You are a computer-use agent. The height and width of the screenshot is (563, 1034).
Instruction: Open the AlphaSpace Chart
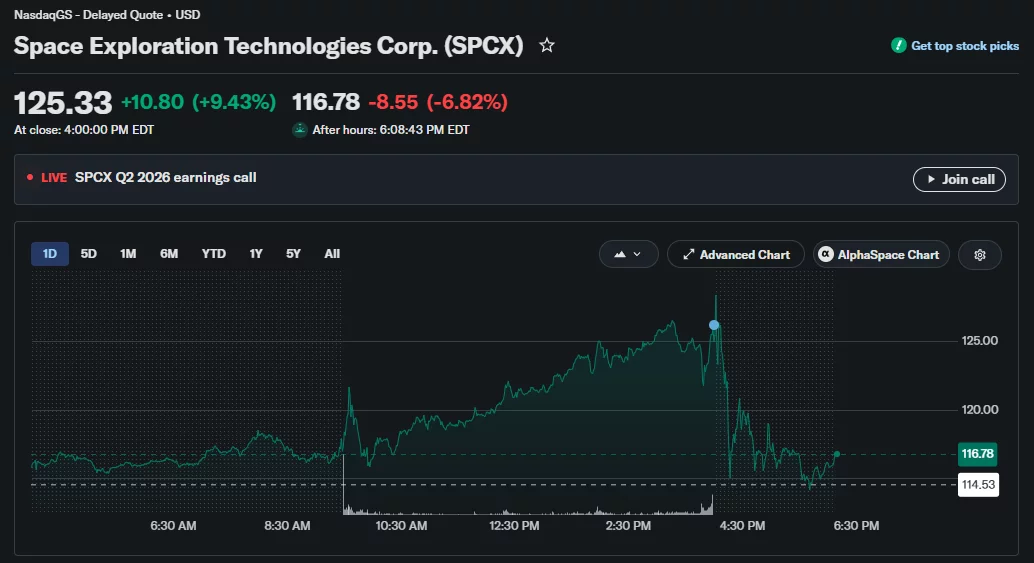(881, 254)
